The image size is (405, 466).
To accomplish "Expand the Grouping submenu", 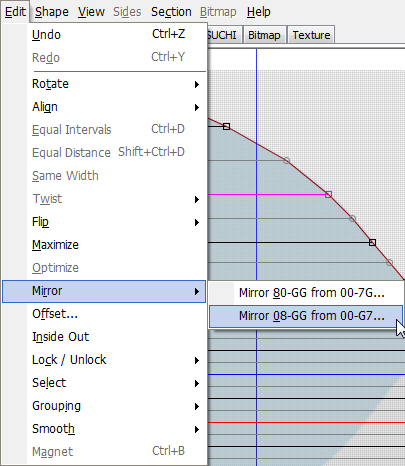I will [x=104, y=406].
